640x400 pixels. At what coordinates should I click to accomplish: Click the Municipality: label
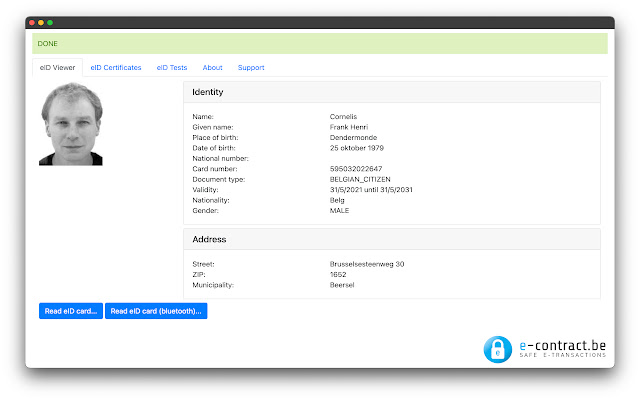pos(213,285)
